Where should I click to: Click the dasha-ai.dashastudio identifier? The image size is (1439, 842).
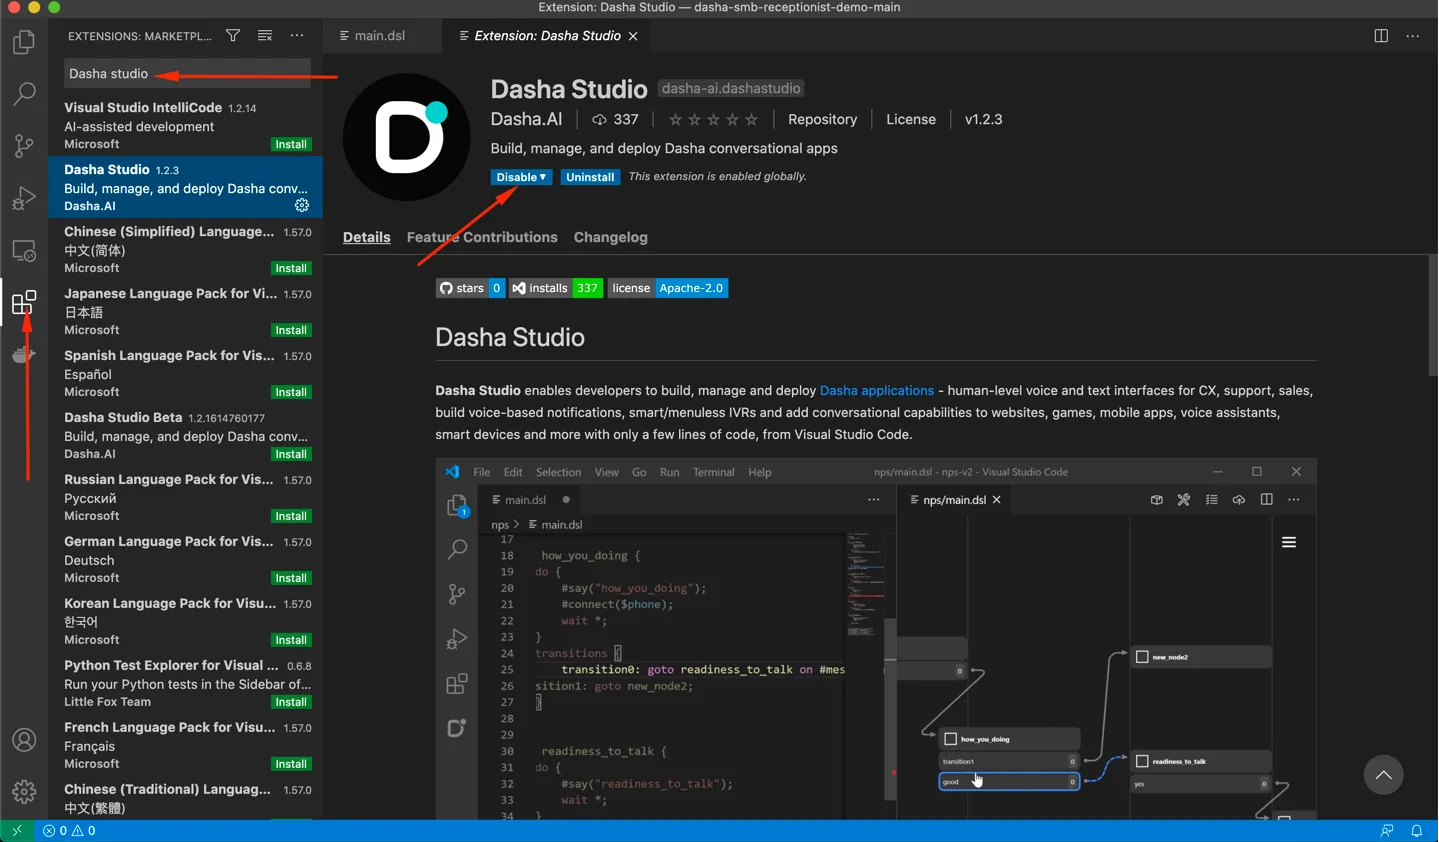point(731,89)
